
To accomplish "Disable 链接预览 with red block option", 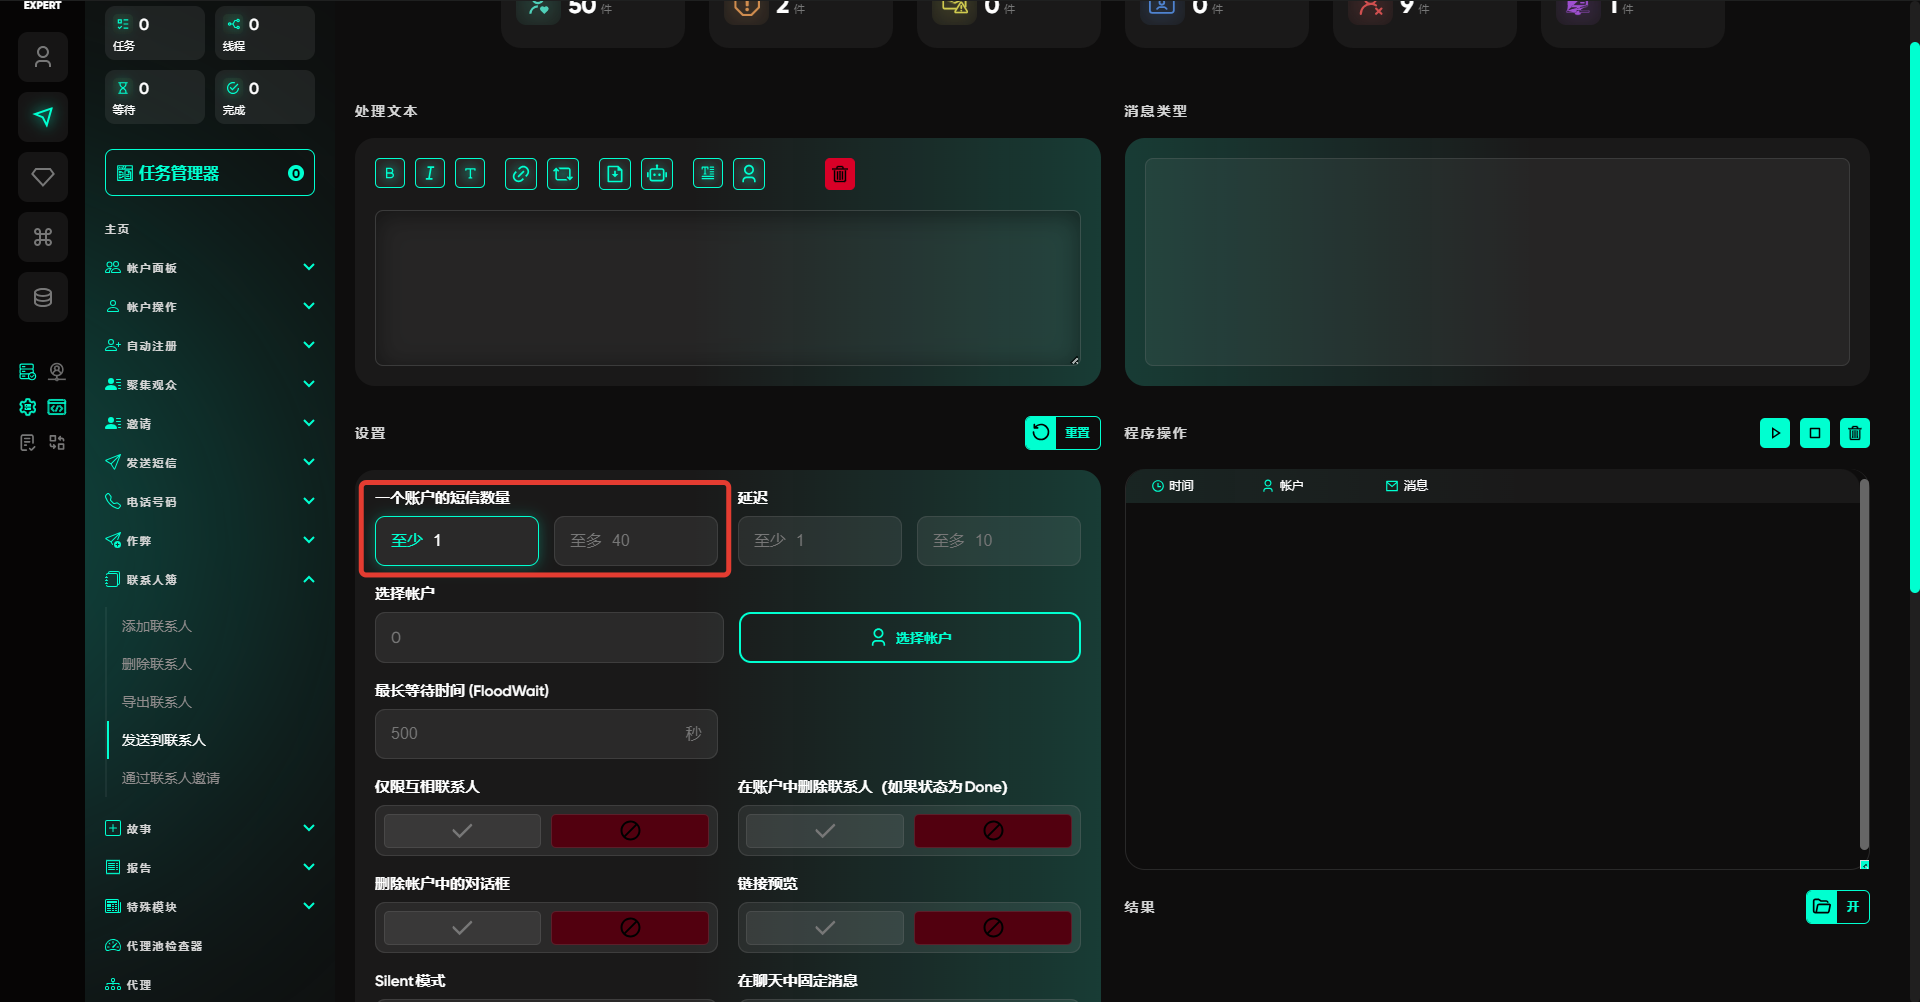I will click(x=993, y=928).
